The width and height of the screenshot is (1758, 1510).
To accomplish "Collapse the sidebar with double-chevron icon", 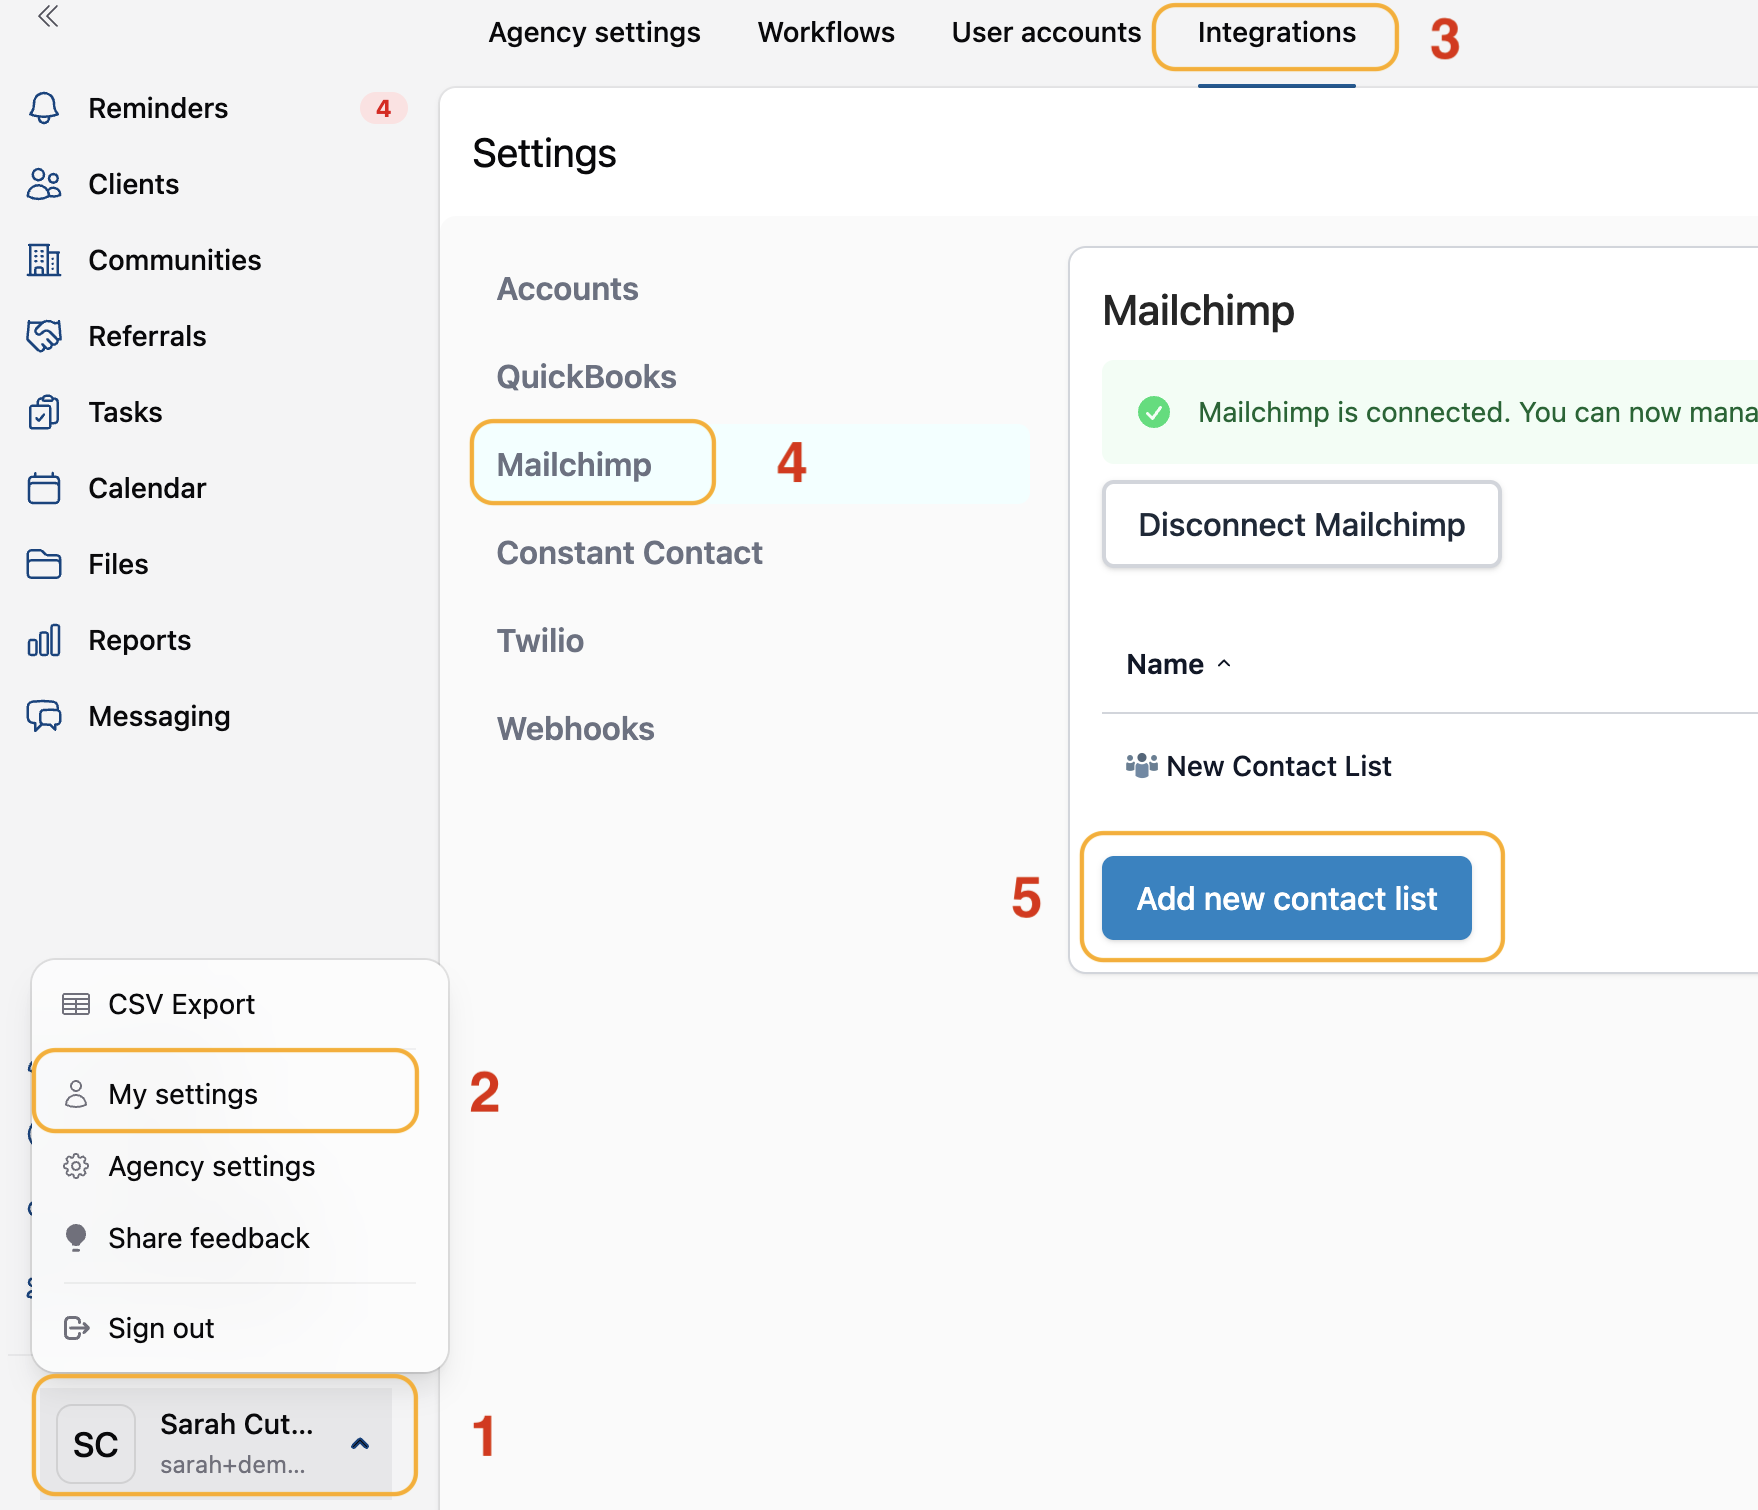I will click(x=48, y=16).
